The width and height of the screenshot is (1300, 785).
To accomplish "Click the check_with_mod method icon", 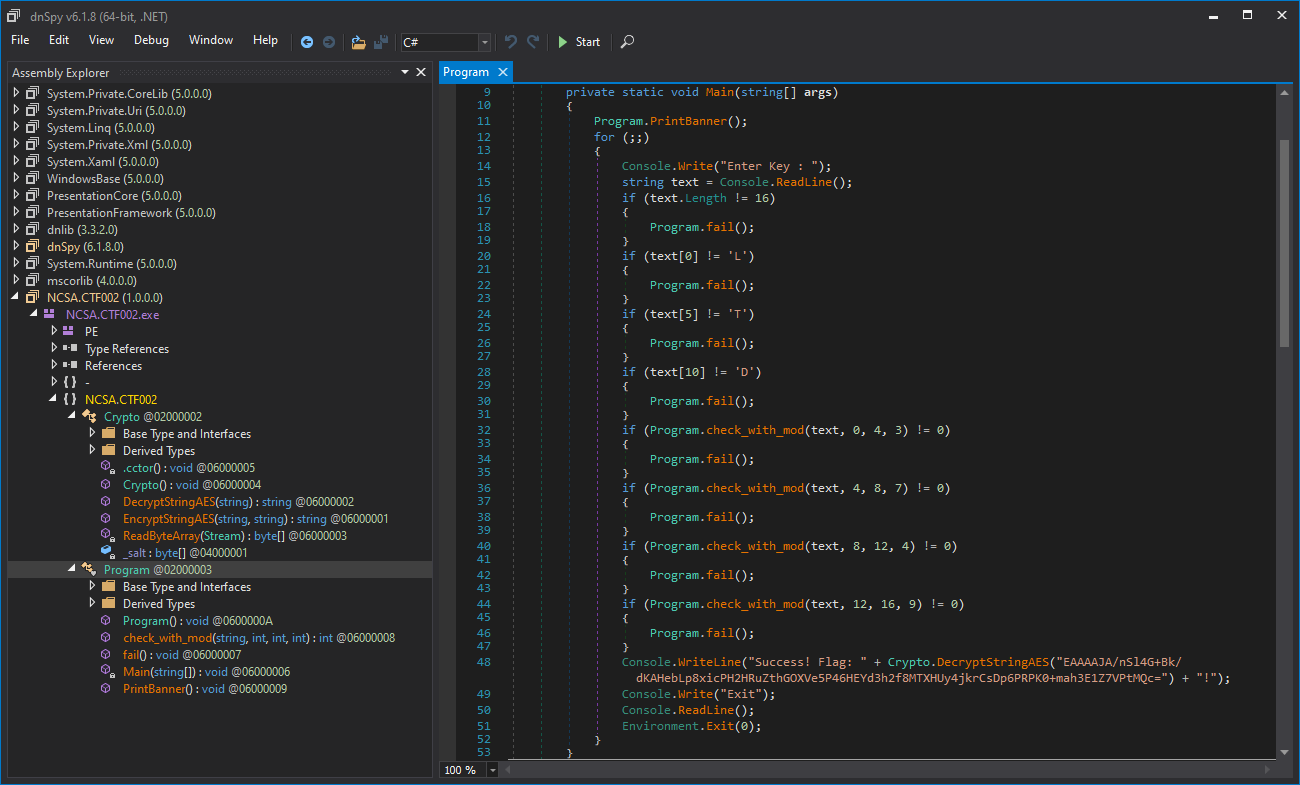I will pyautogui.click(x=107, y=637).
